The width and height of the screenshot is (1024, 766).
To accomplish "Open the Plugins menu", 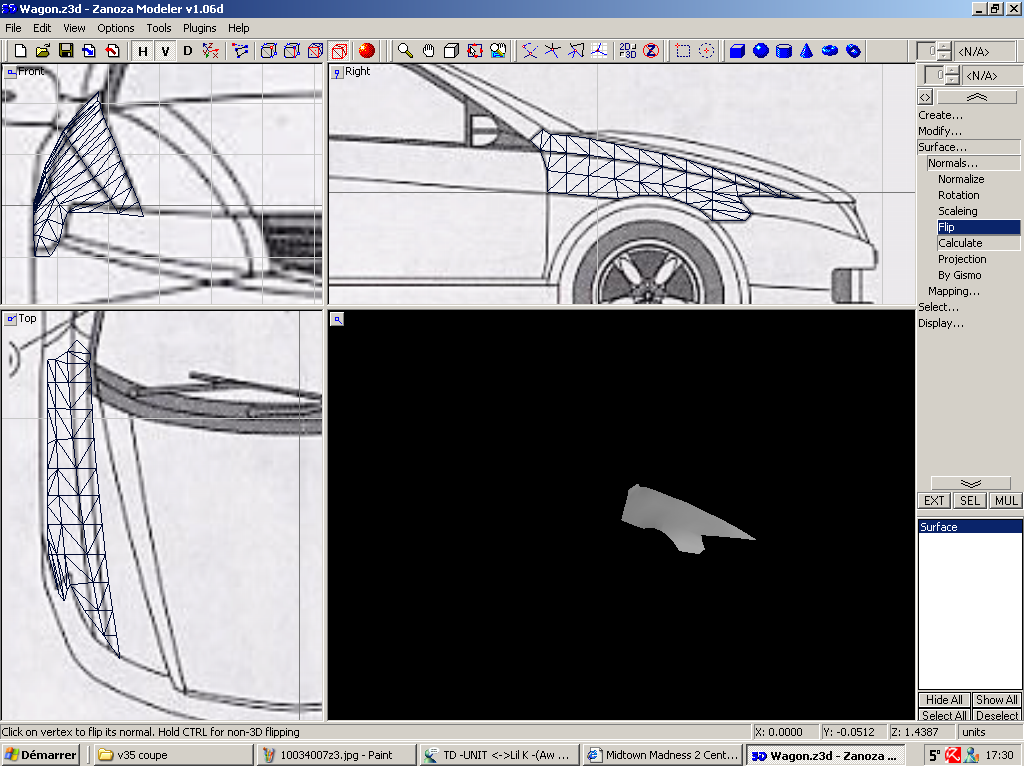I will pyautogui.click(x=200, y=28).
